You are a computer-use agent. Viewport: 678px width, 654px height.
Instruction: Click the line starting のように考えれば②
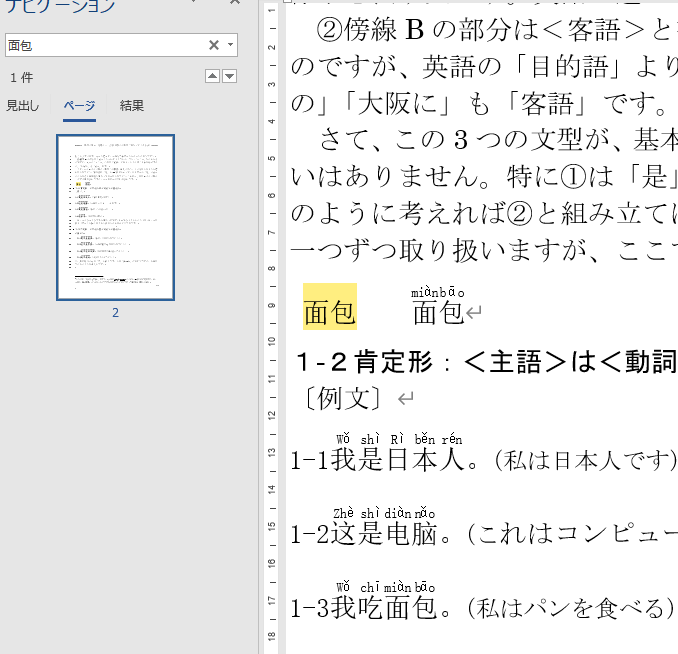coord(484,214)
